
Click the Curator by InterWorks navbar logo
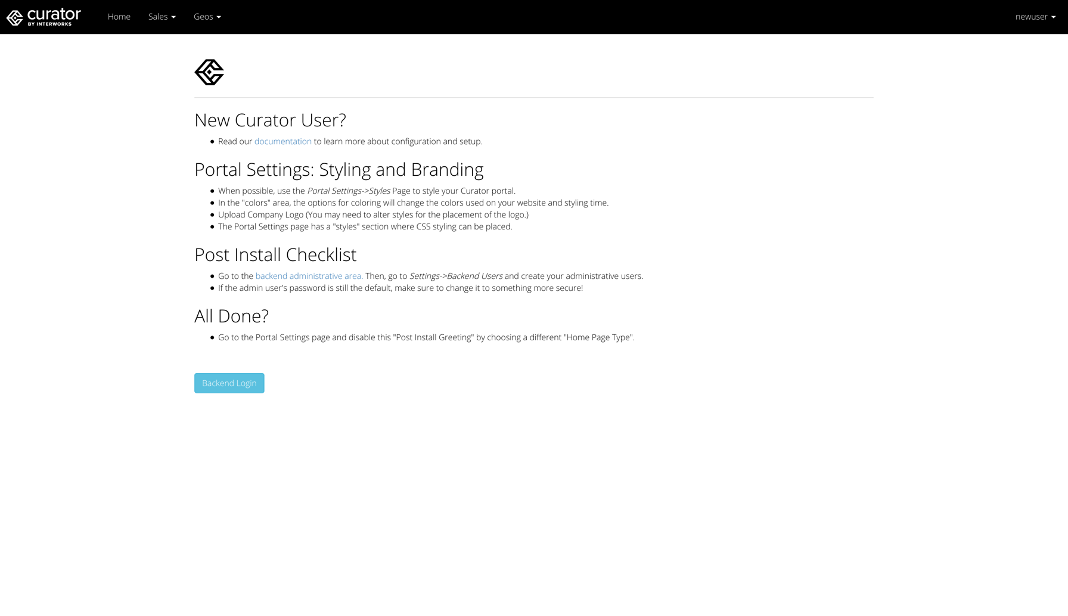click(x=44, y=17)
